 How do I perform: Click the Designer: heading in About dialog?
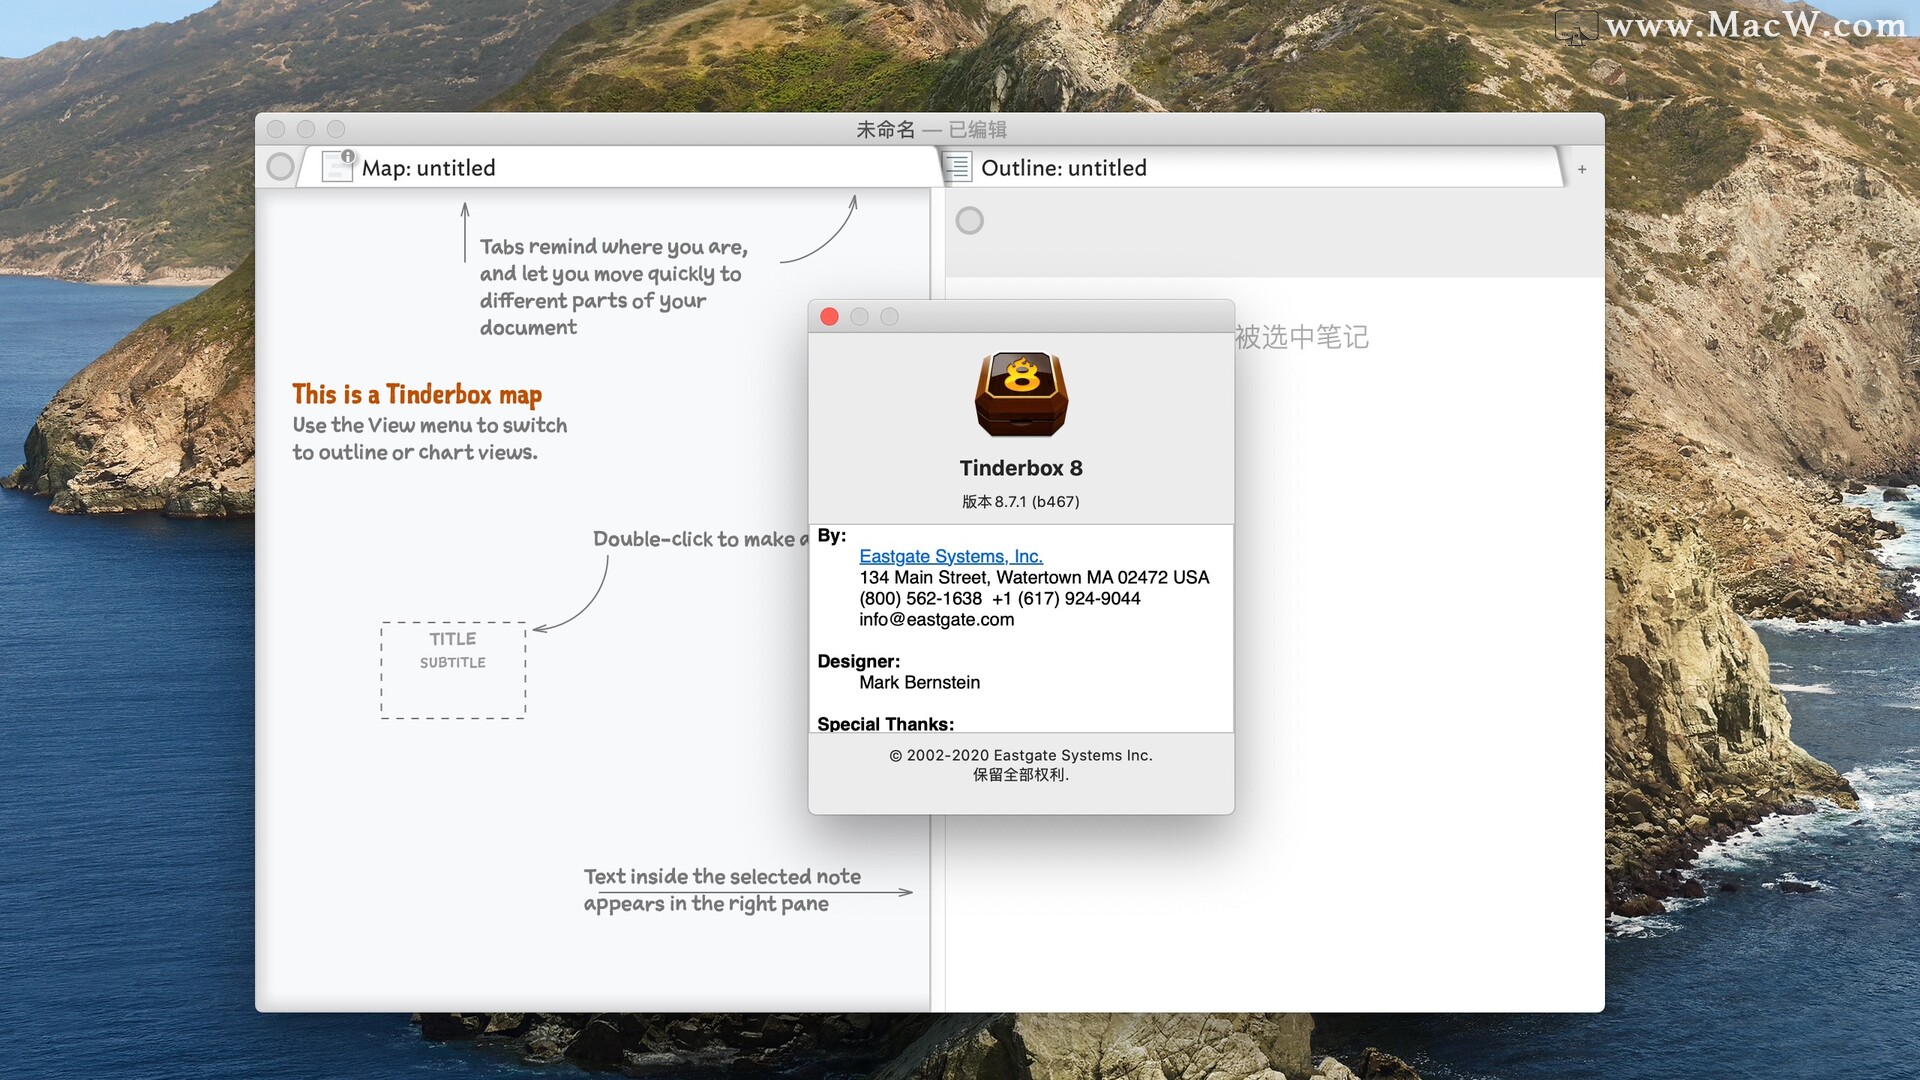pyautogui.click(x=858, y=662)
